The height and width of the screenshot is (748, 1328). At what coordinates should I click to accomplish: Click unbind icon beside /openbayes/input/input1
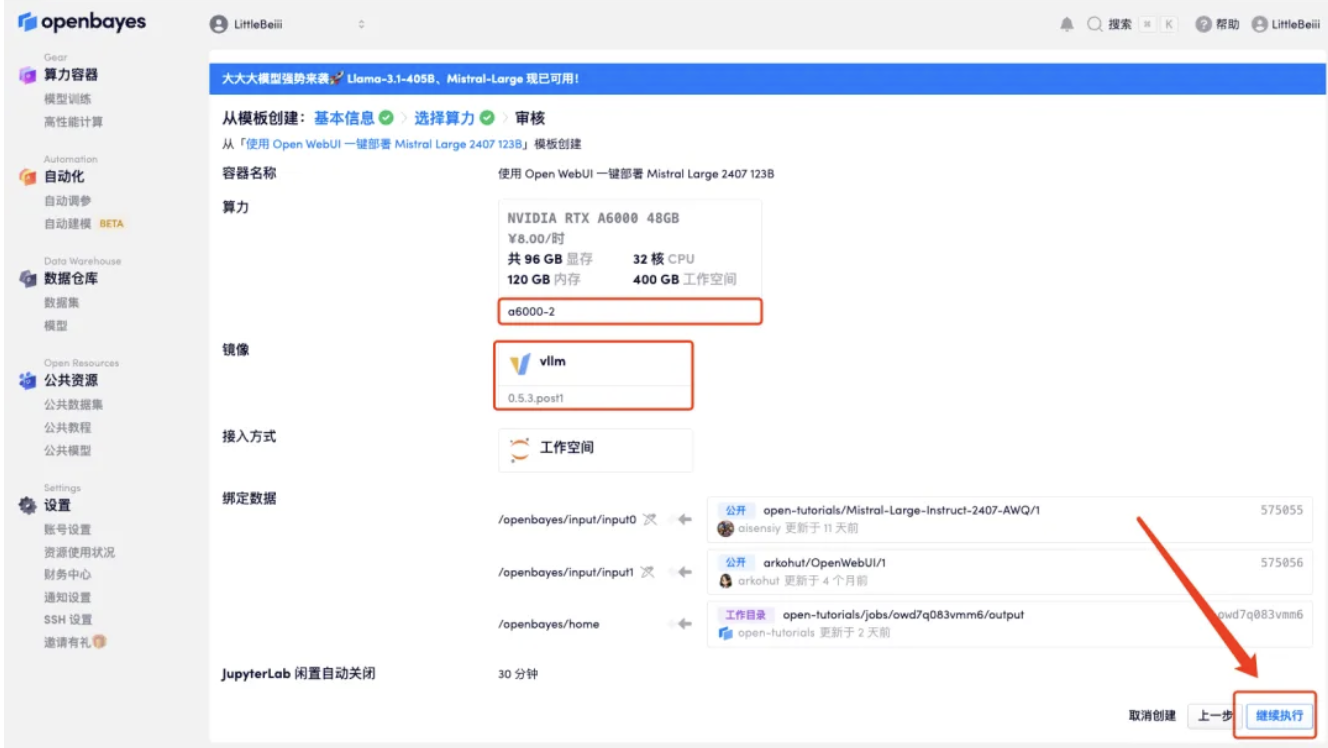pyautogui.click(x=647, y=572)
